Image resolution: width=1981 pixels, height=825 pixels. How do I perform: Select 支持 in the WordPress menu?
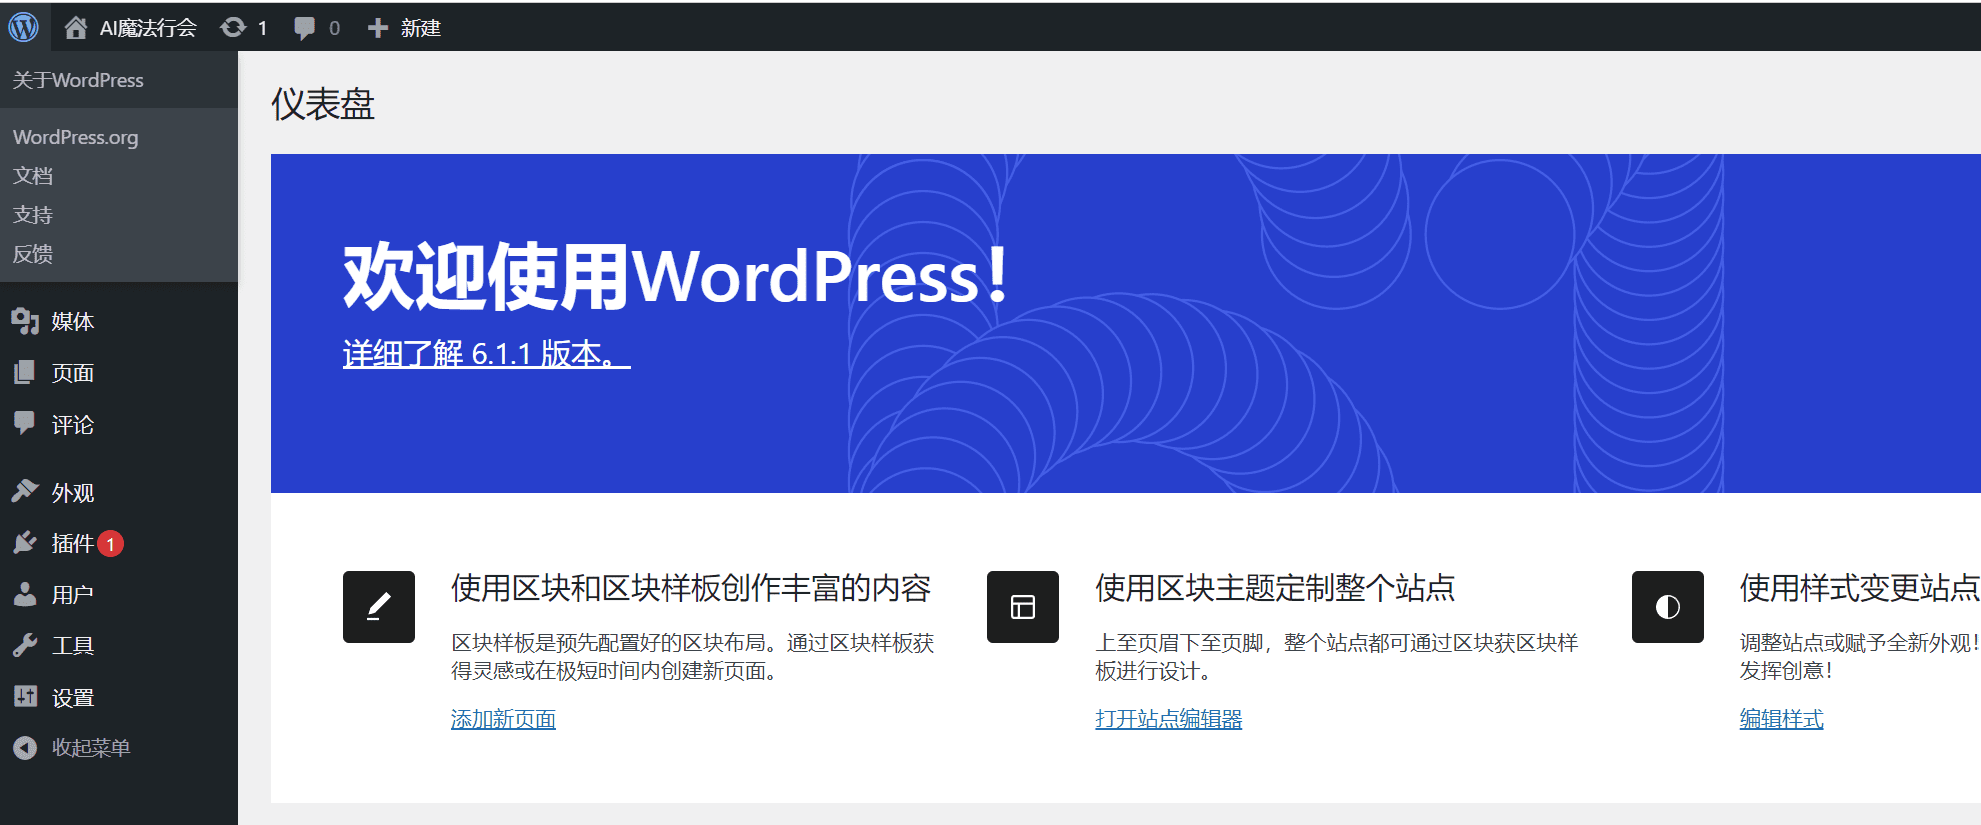click(33, 215)
